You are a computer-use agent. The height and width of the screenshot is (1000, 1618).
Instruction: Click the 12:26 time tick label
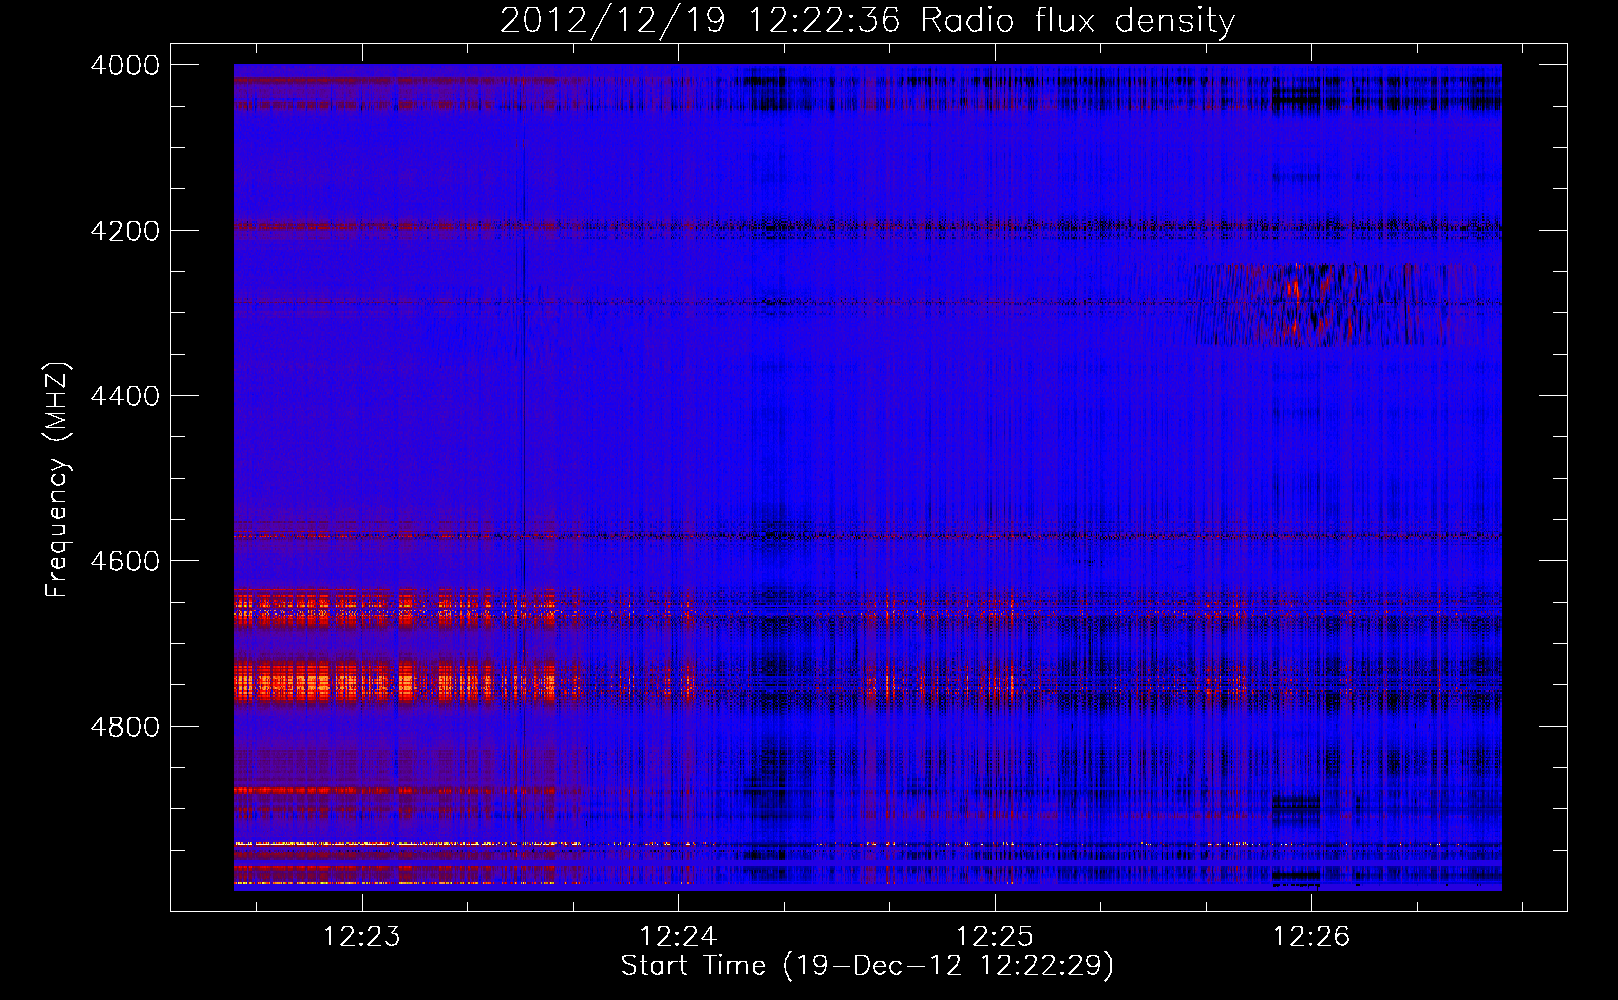click(1311, 937)
